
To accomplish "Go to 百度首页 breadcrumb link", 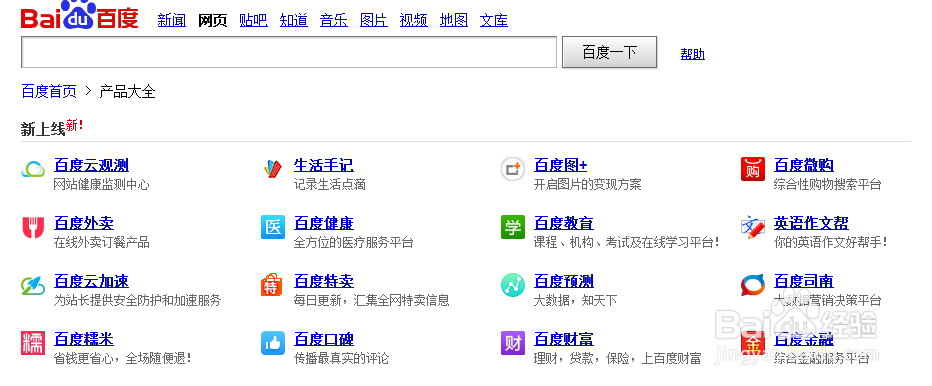I will pos(49,91).
